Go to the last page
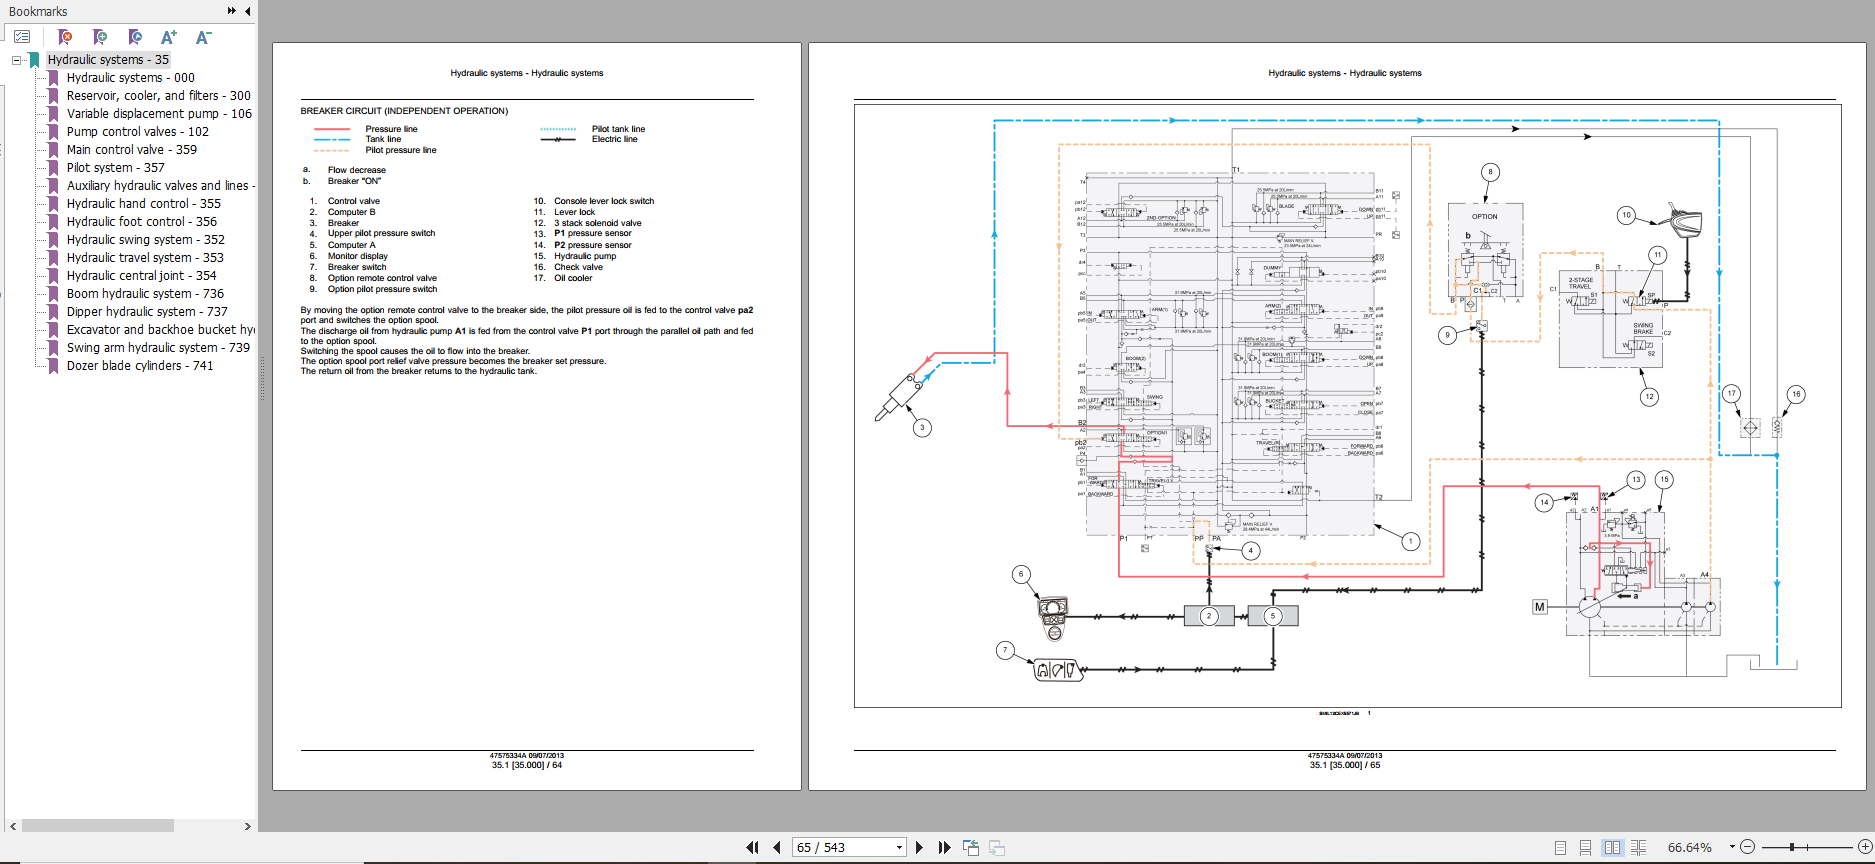The image size is (1875, 864). pos(944,848)
